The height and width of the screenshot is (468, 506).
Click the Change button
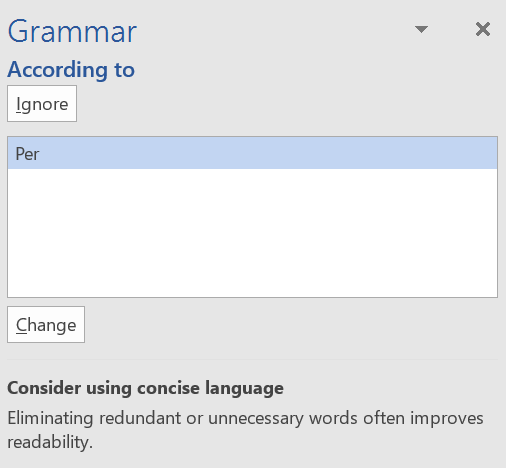46,325
